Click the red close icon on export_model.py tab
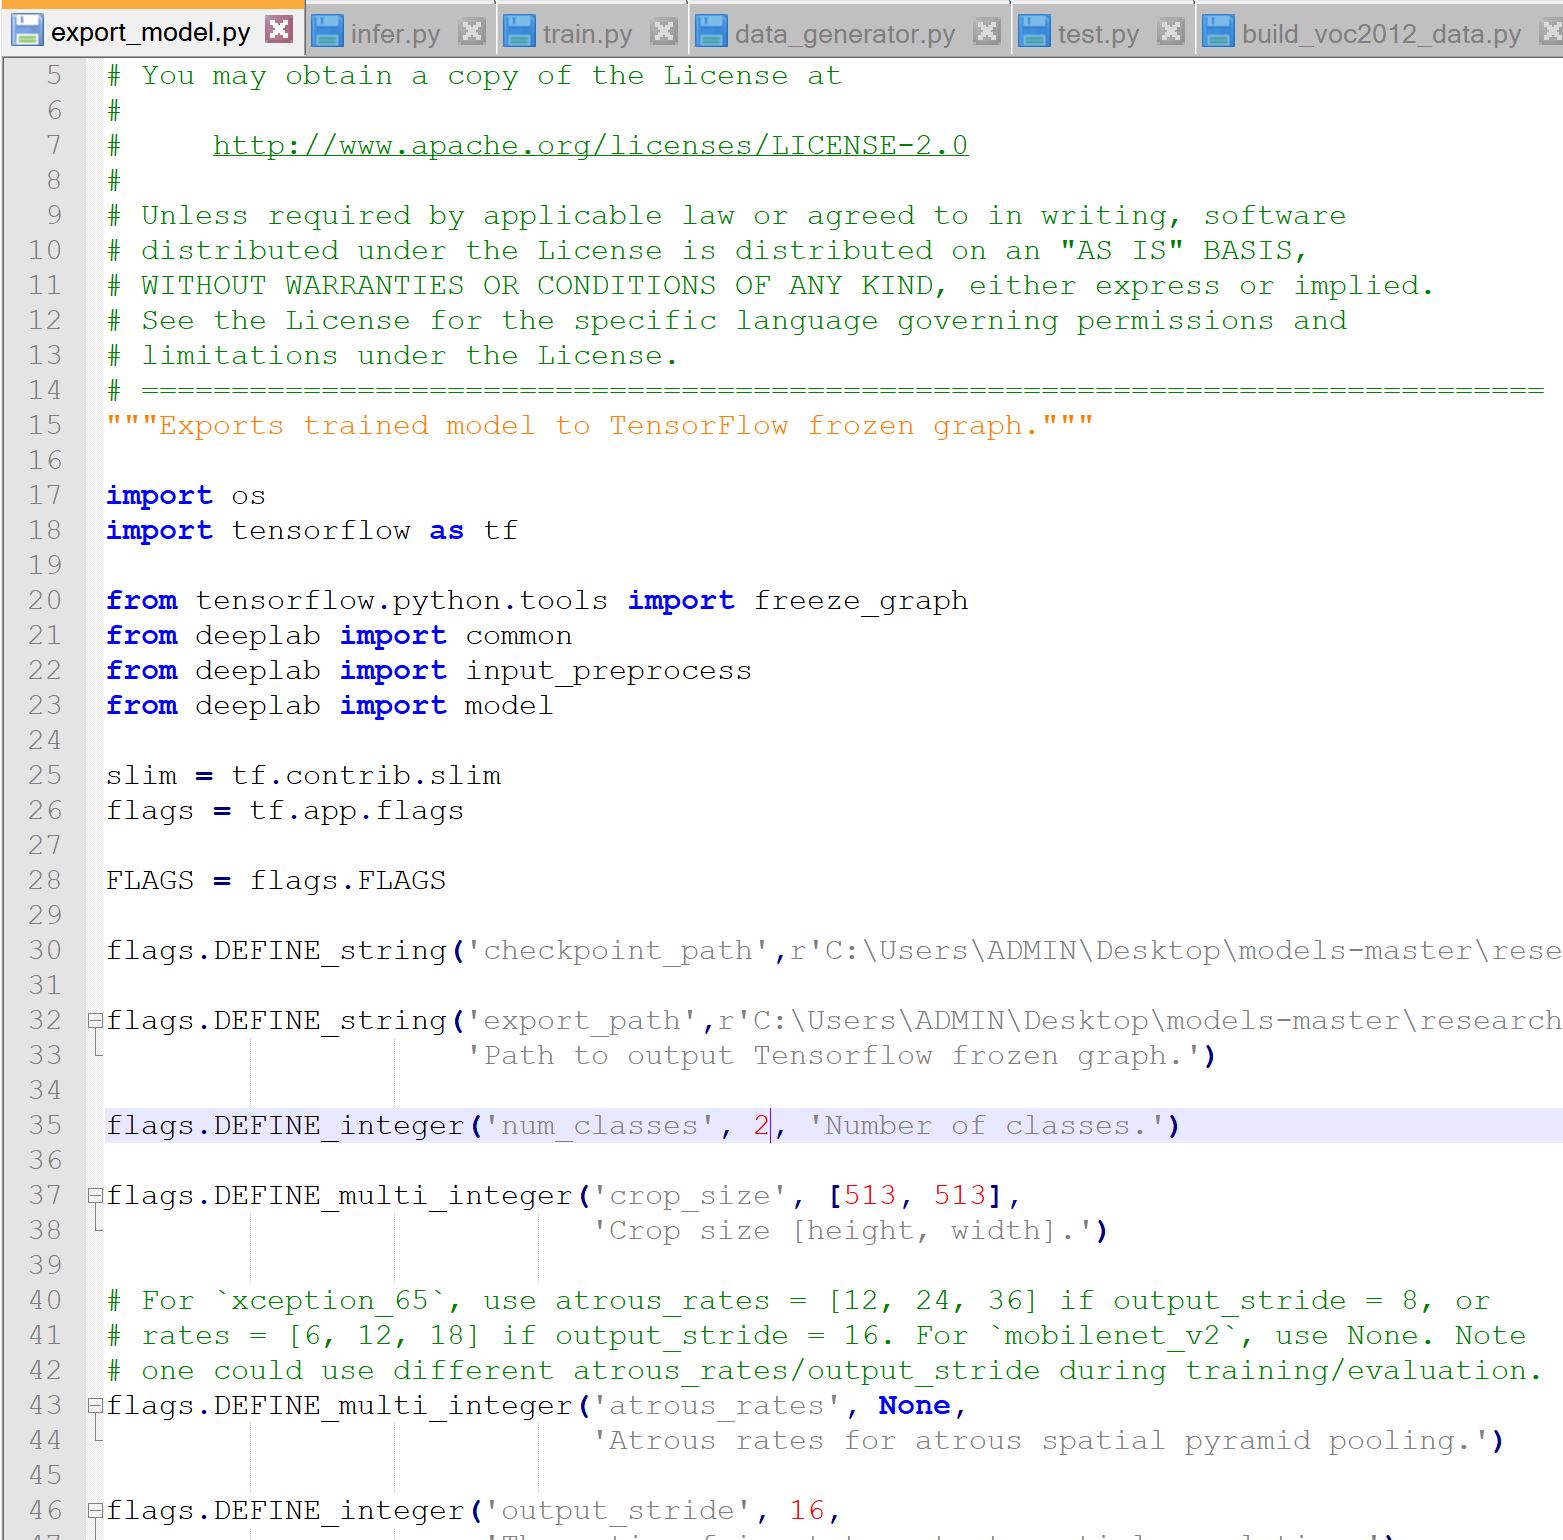The width and height of the screenshot is (1563, 1540). coord(277,30)
